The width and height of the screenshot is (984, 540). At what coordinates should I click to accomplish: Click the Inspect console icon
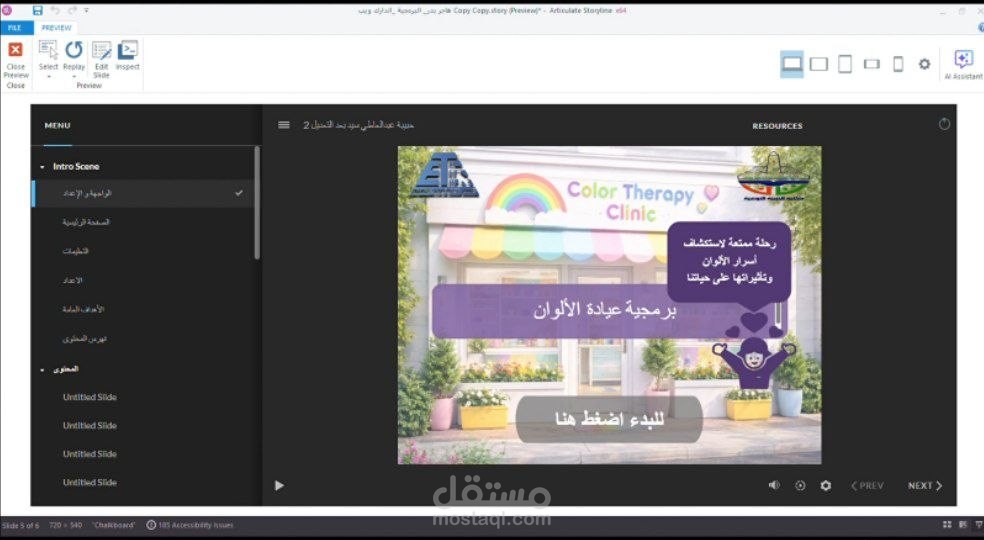tap(127, 50)
